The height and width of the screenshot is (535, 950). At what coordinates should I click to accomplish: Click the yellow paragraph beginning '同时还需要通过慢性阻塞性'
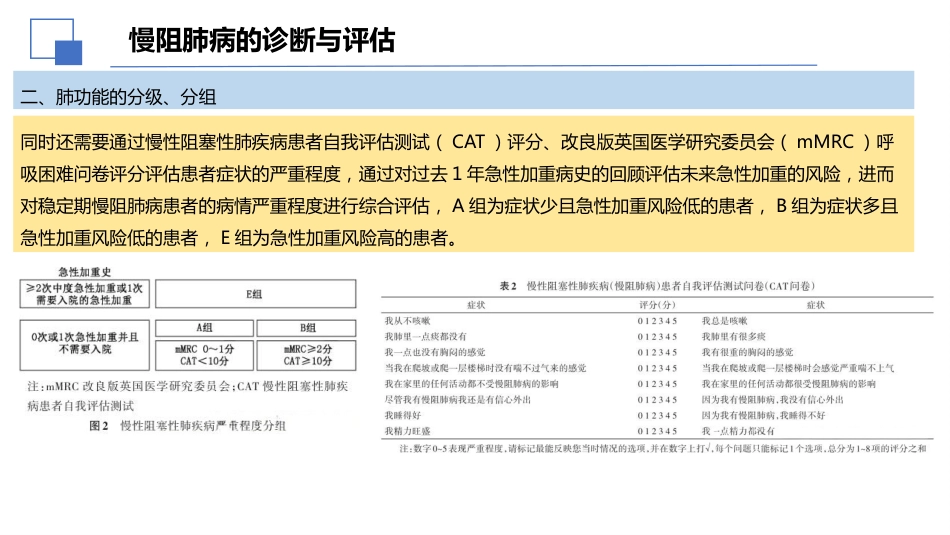[x=463, y=184]
